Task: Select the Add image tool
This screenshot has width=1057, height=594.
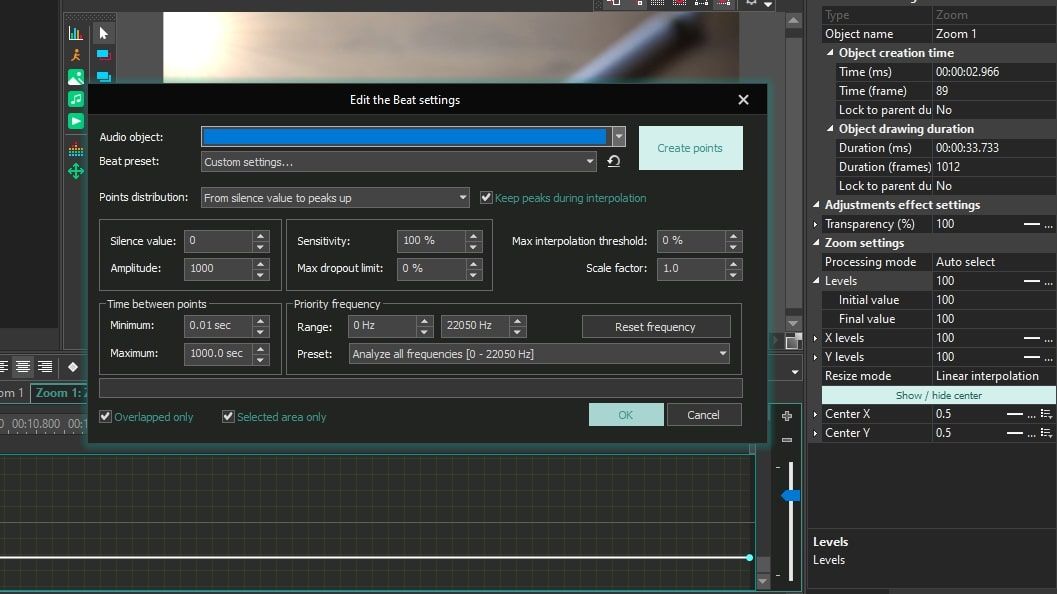Action: [76, 76]
